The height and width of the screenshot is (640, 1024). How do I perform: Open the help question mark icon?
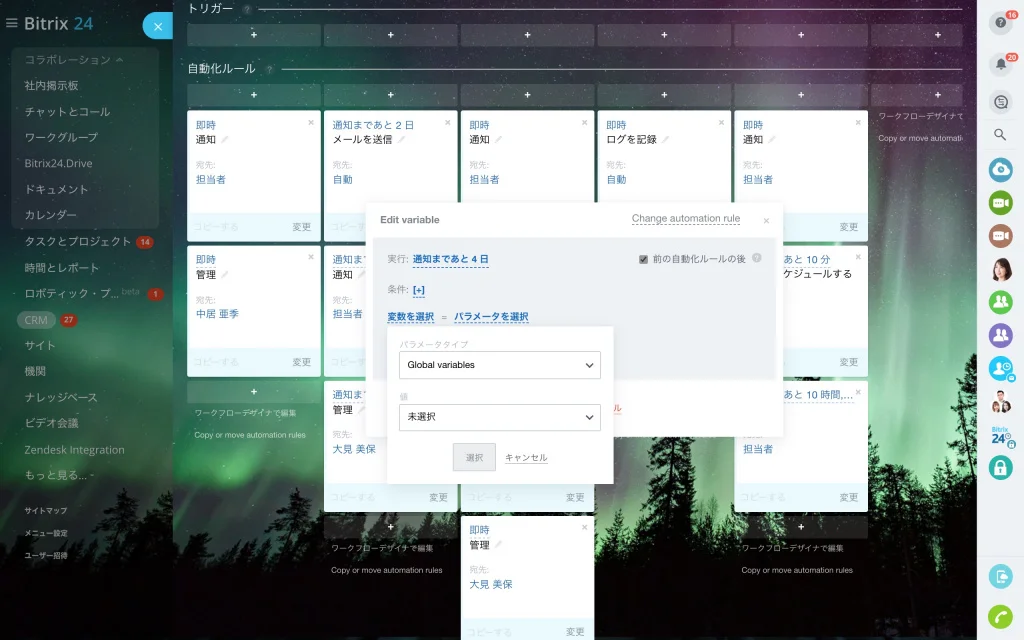click(x=1000, y=23)
